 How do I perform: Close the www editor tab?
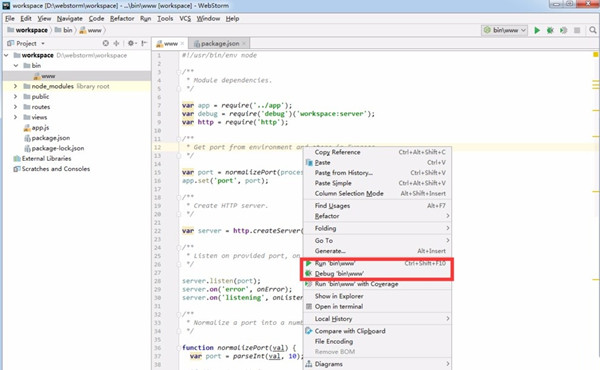183,44
